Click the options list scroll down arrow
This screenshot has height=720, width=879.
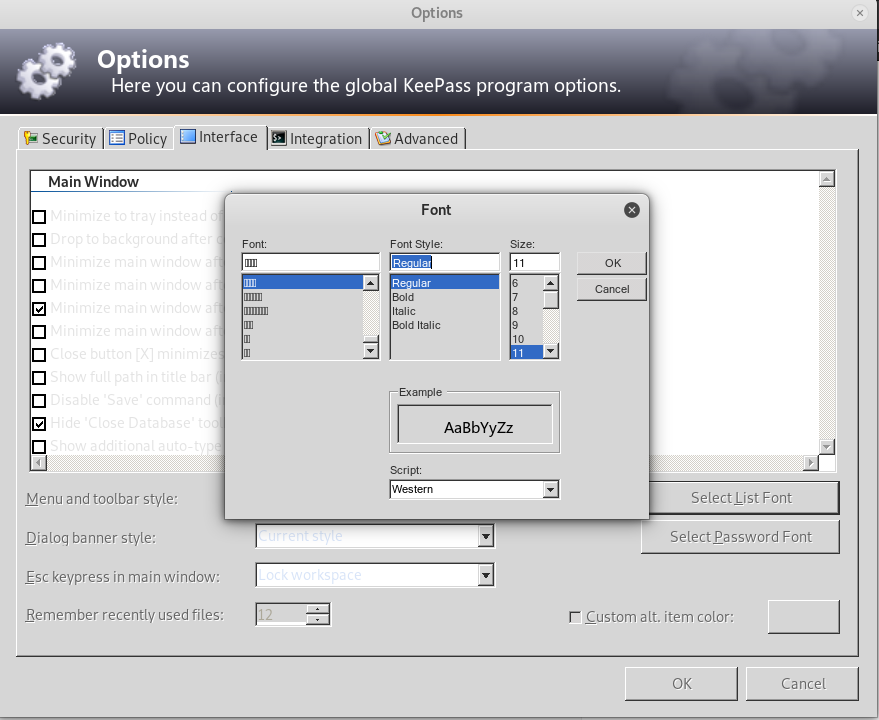(827, 447)
